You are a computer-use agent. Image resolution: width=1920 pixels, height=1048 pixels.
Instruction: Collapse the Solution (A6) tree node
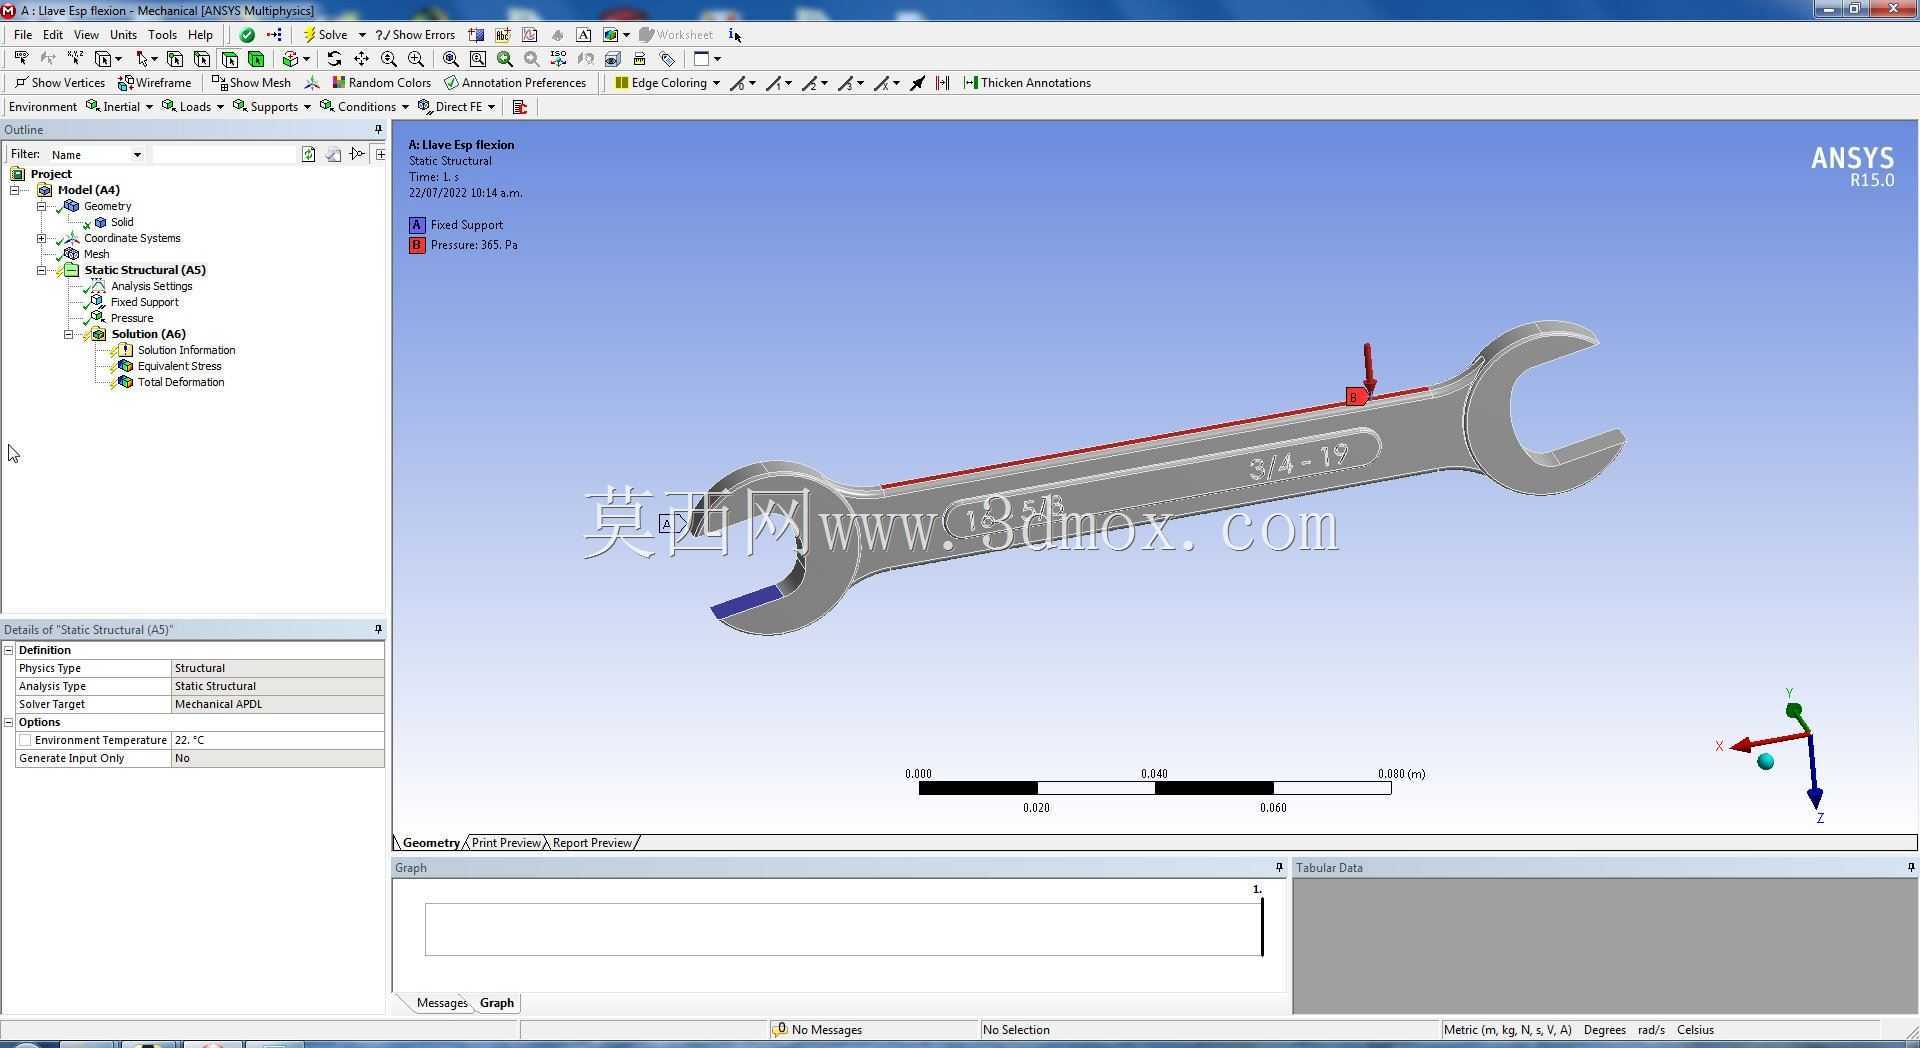coord(69,335)
